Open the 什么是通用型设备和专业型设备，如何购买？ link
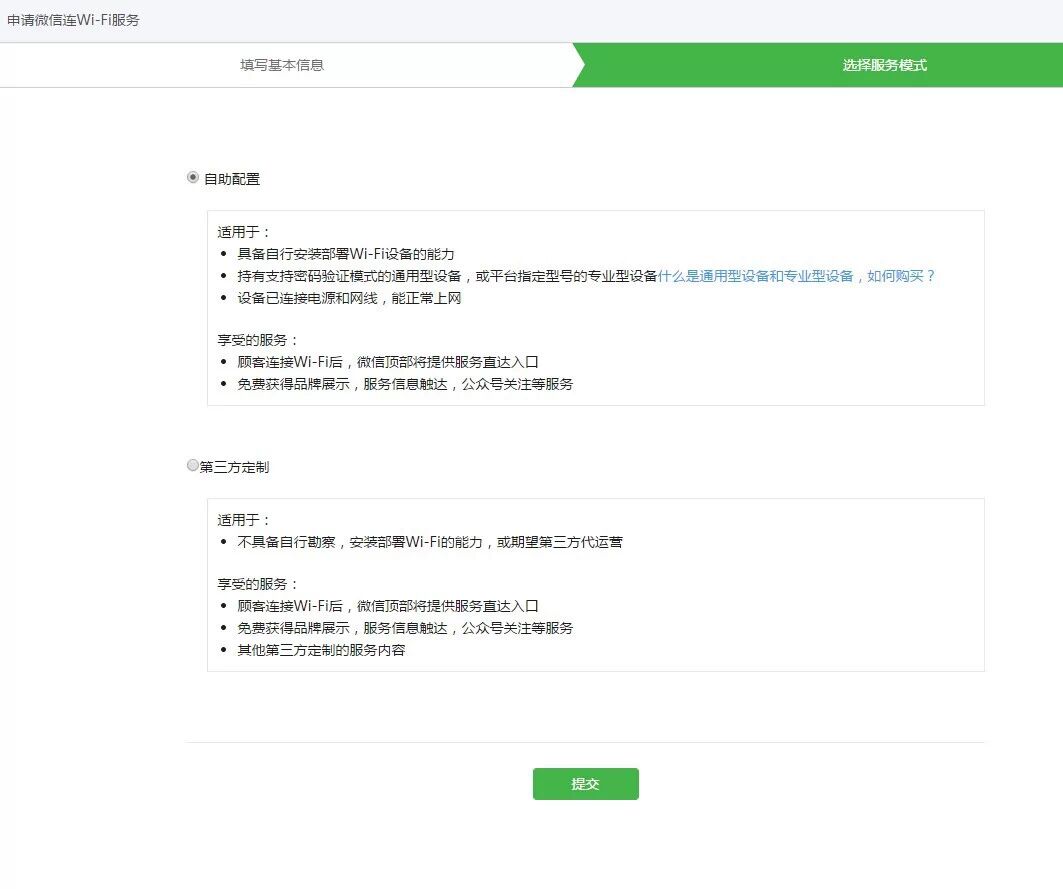The width and height of the screenshot is (1063, 889). tap(796, 276)
